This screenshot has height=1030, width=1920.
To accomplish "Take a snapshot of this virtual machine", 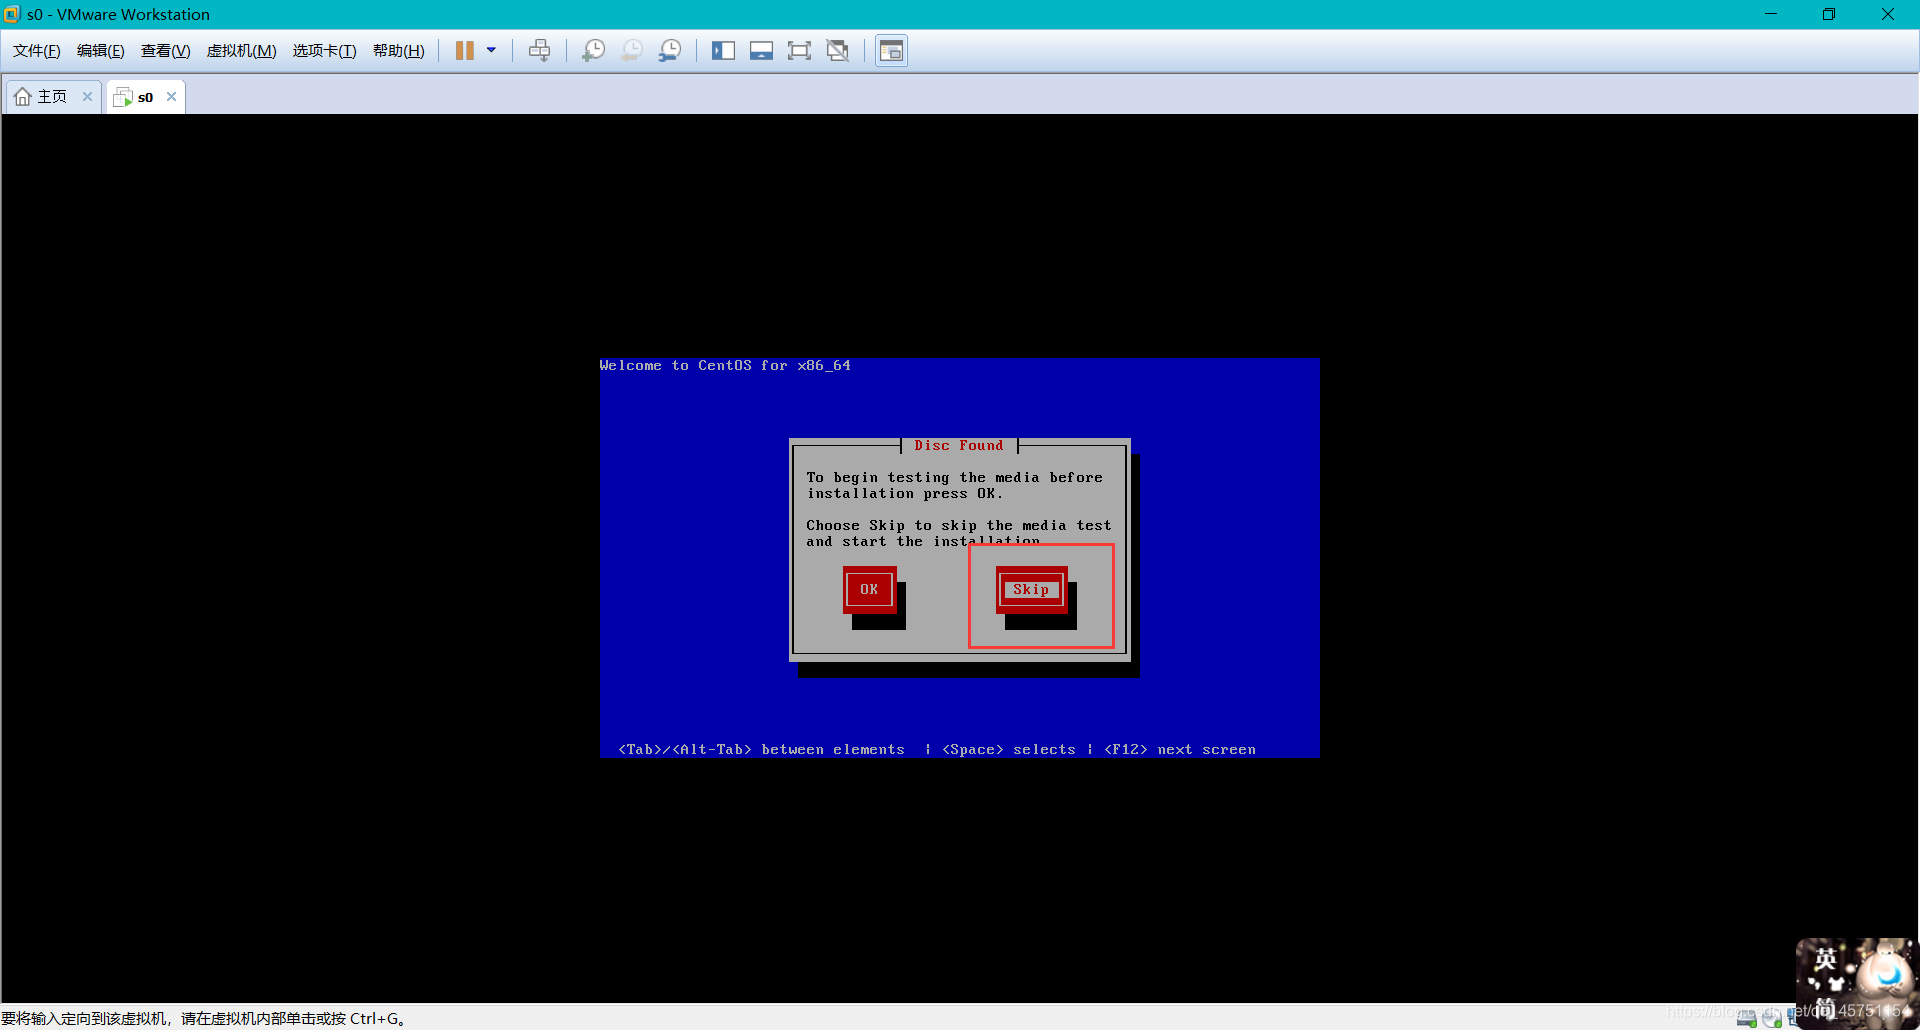I will (594, 51).
